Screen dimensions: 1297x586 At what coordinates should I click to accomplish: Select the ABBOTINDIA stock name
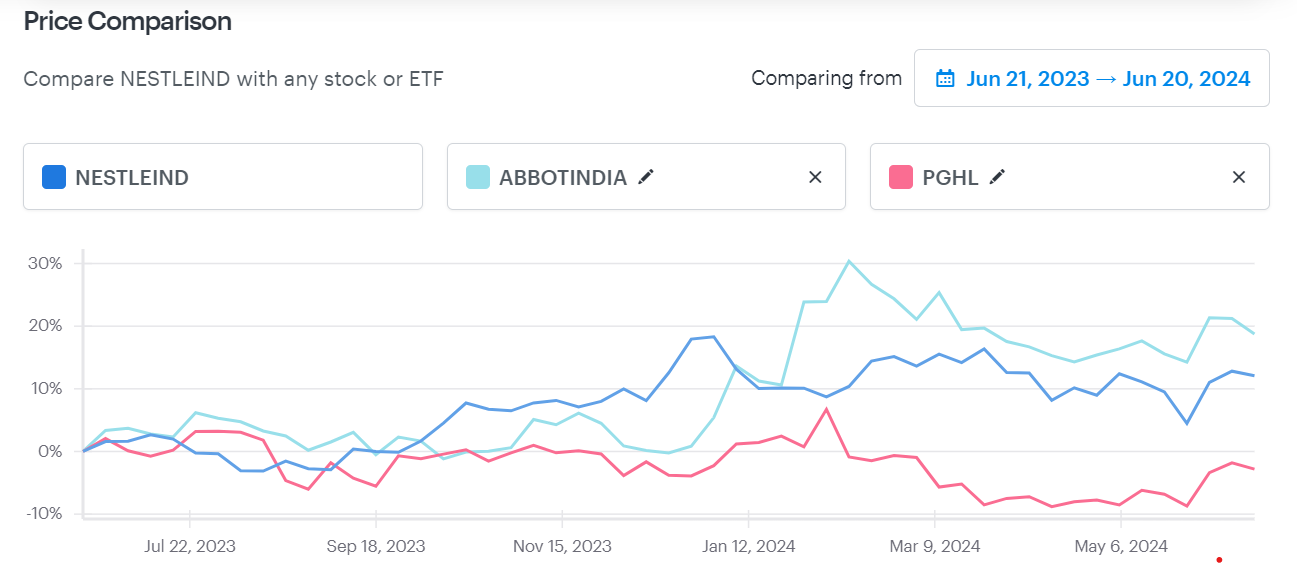(563, 178)
